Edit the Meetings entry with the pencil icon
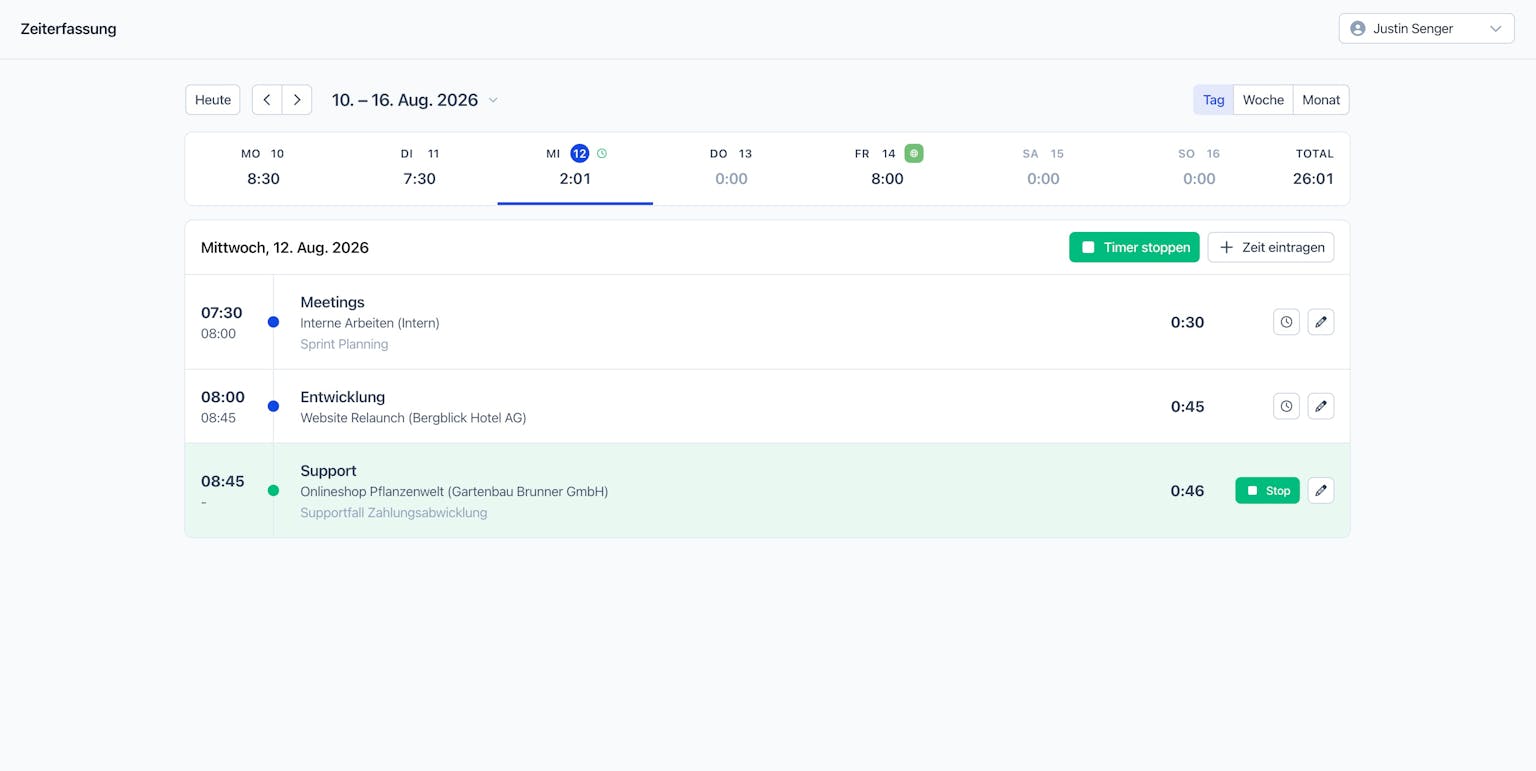This screenshot has width=1536, height=771. tap(1321, 322)
